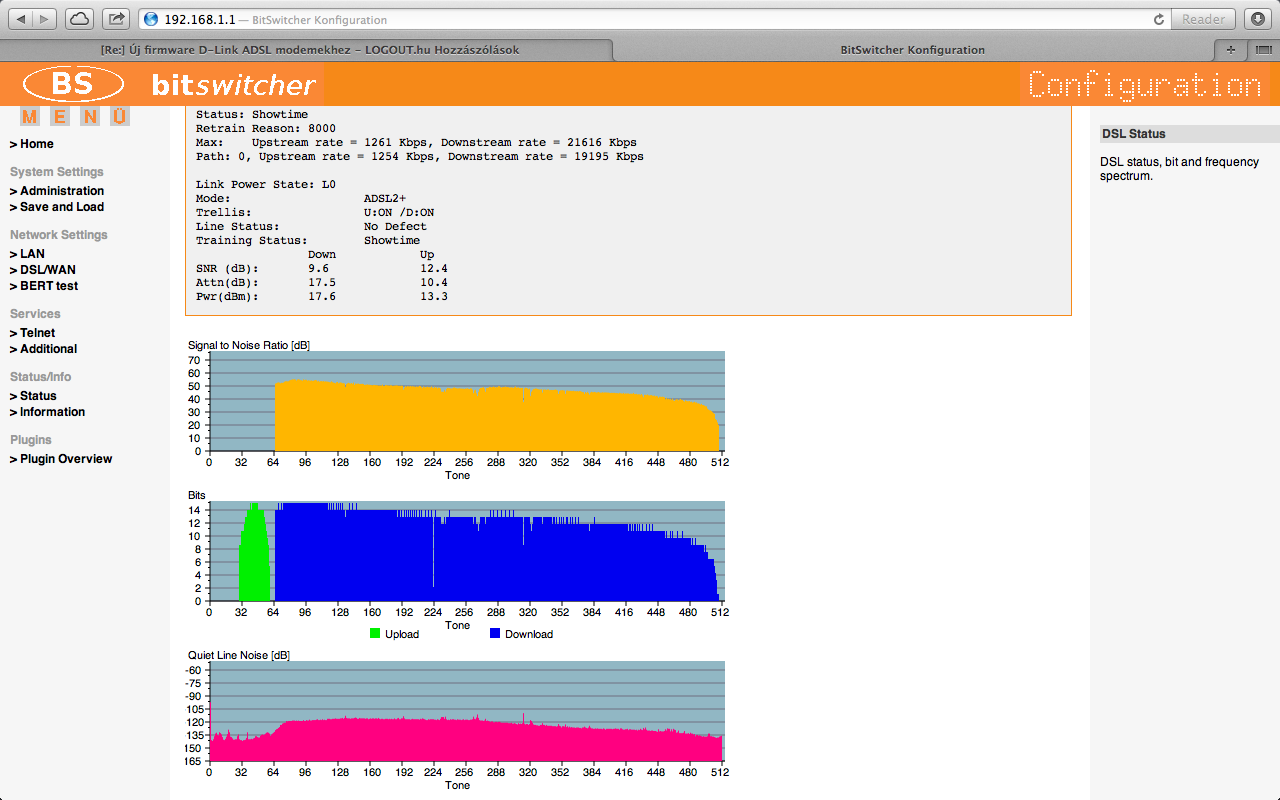Click the 'Quiet Line Noise [dB]' title

(239, 655)
